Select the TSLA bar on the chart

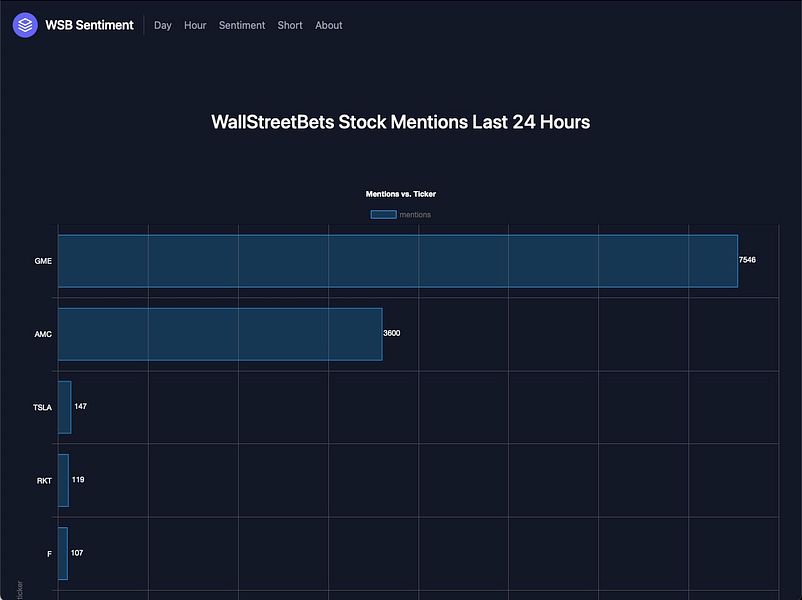click(64, 407)
